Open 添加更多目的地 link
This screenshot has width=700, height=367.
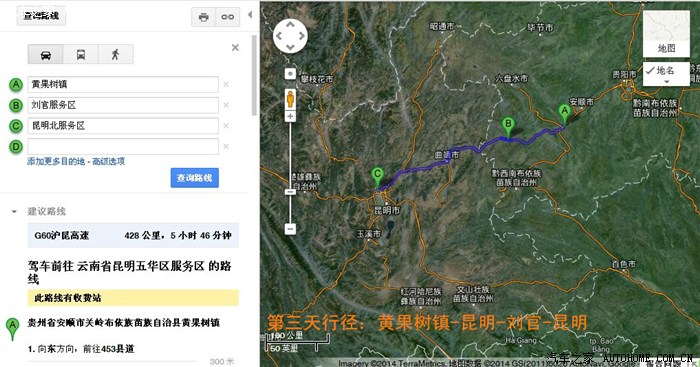point(56,161)
